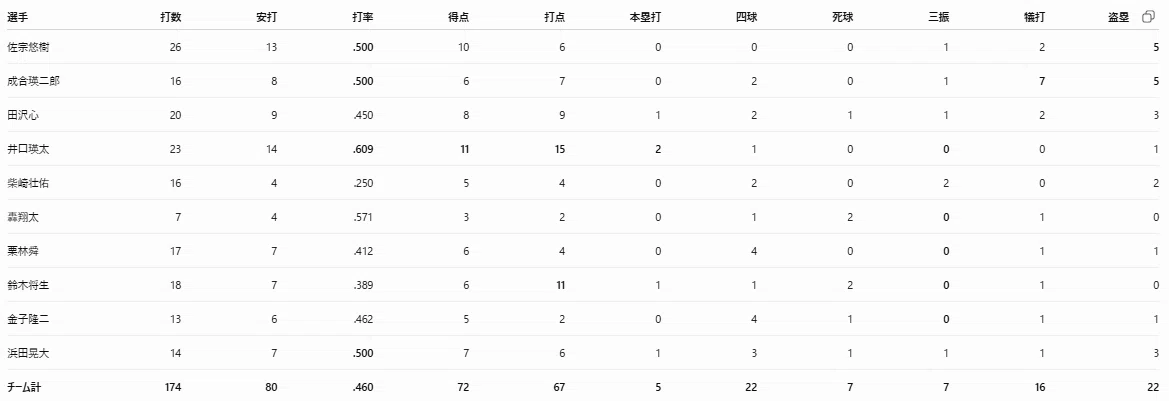Click the 四球 column header

point(747,16)
